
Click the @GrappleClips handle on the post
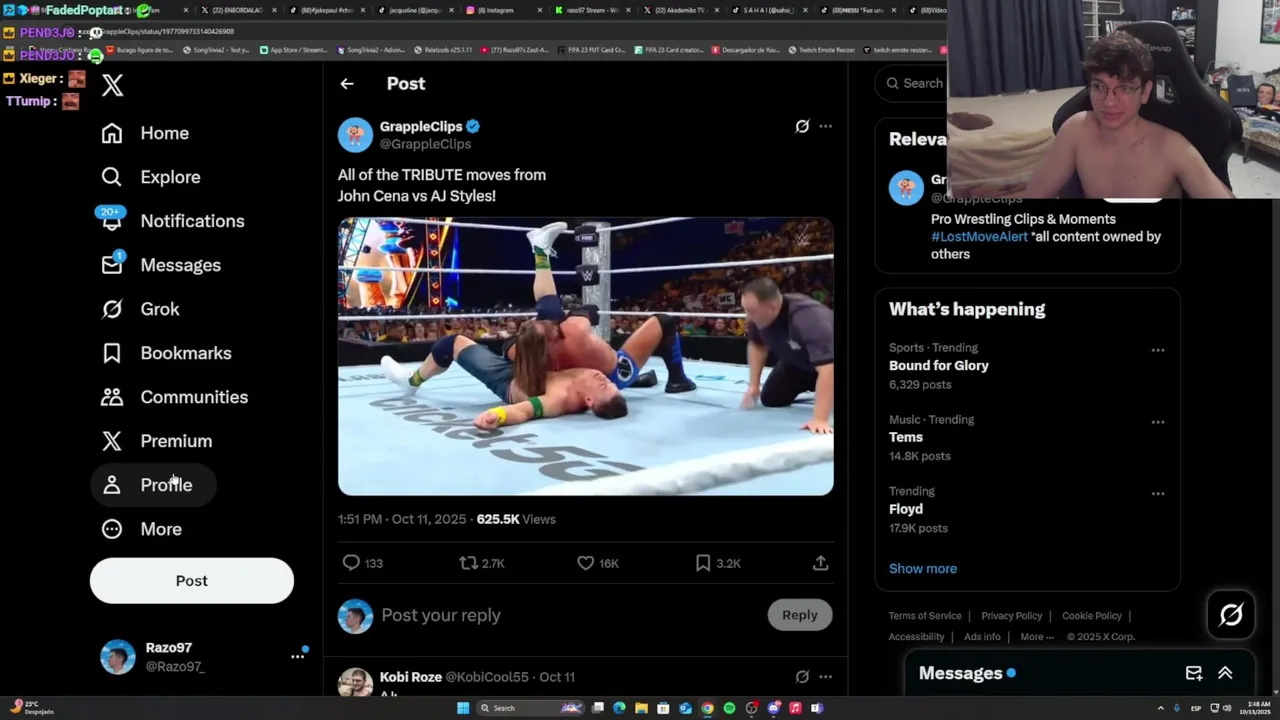pos(425,144)
